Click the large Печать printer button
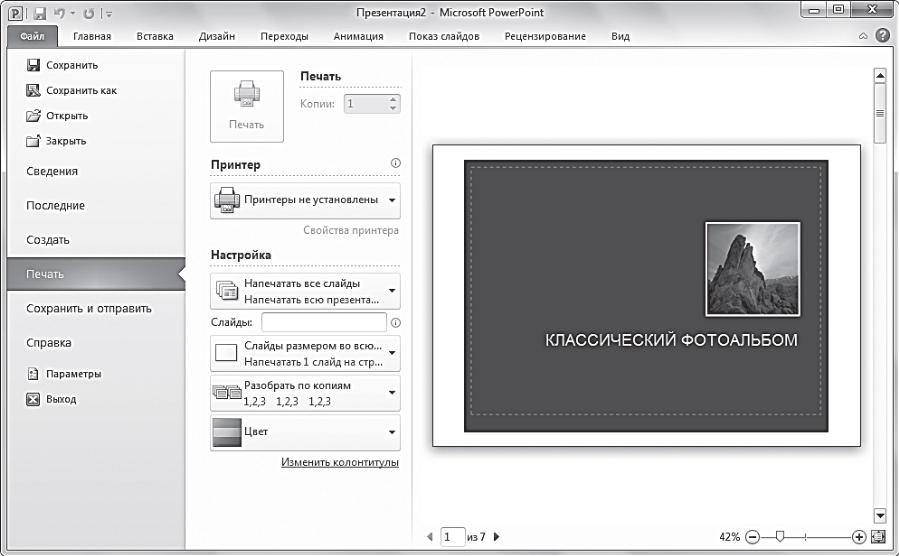This screenshot has width=899, height=556. pos(247,106)
